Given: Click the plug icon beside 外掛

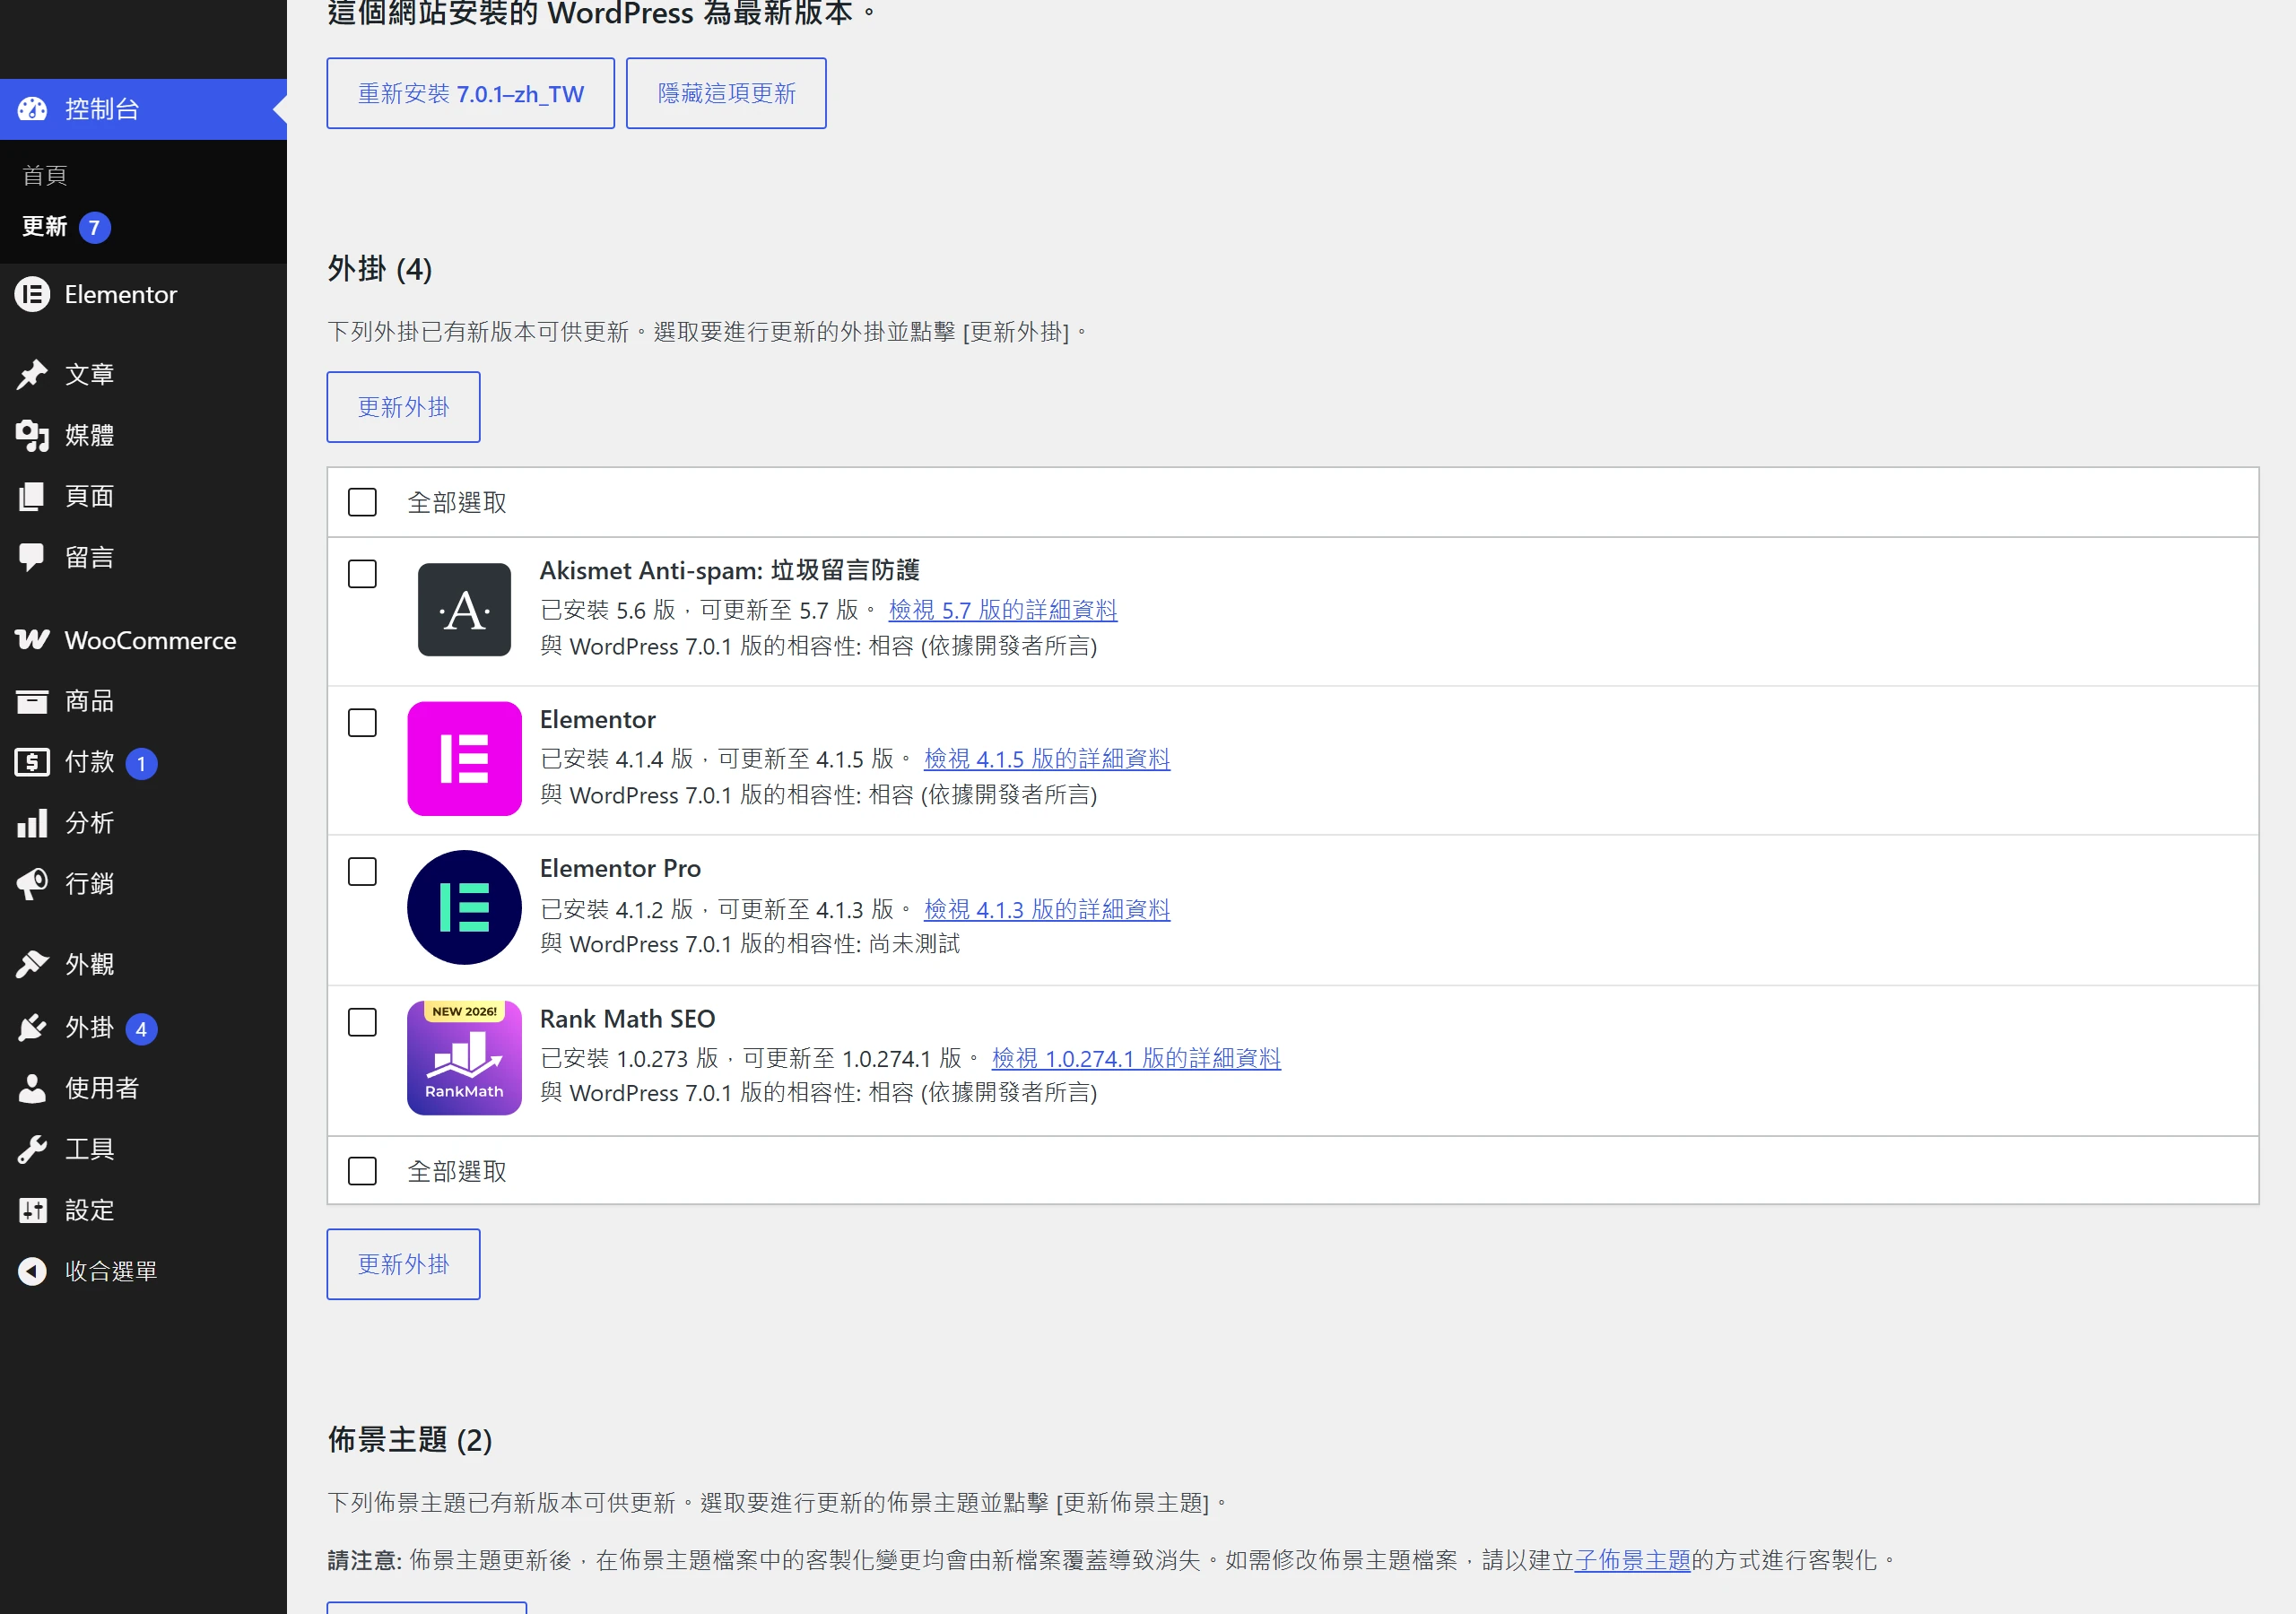Looking at the screenshot, I should point(32,1027).
